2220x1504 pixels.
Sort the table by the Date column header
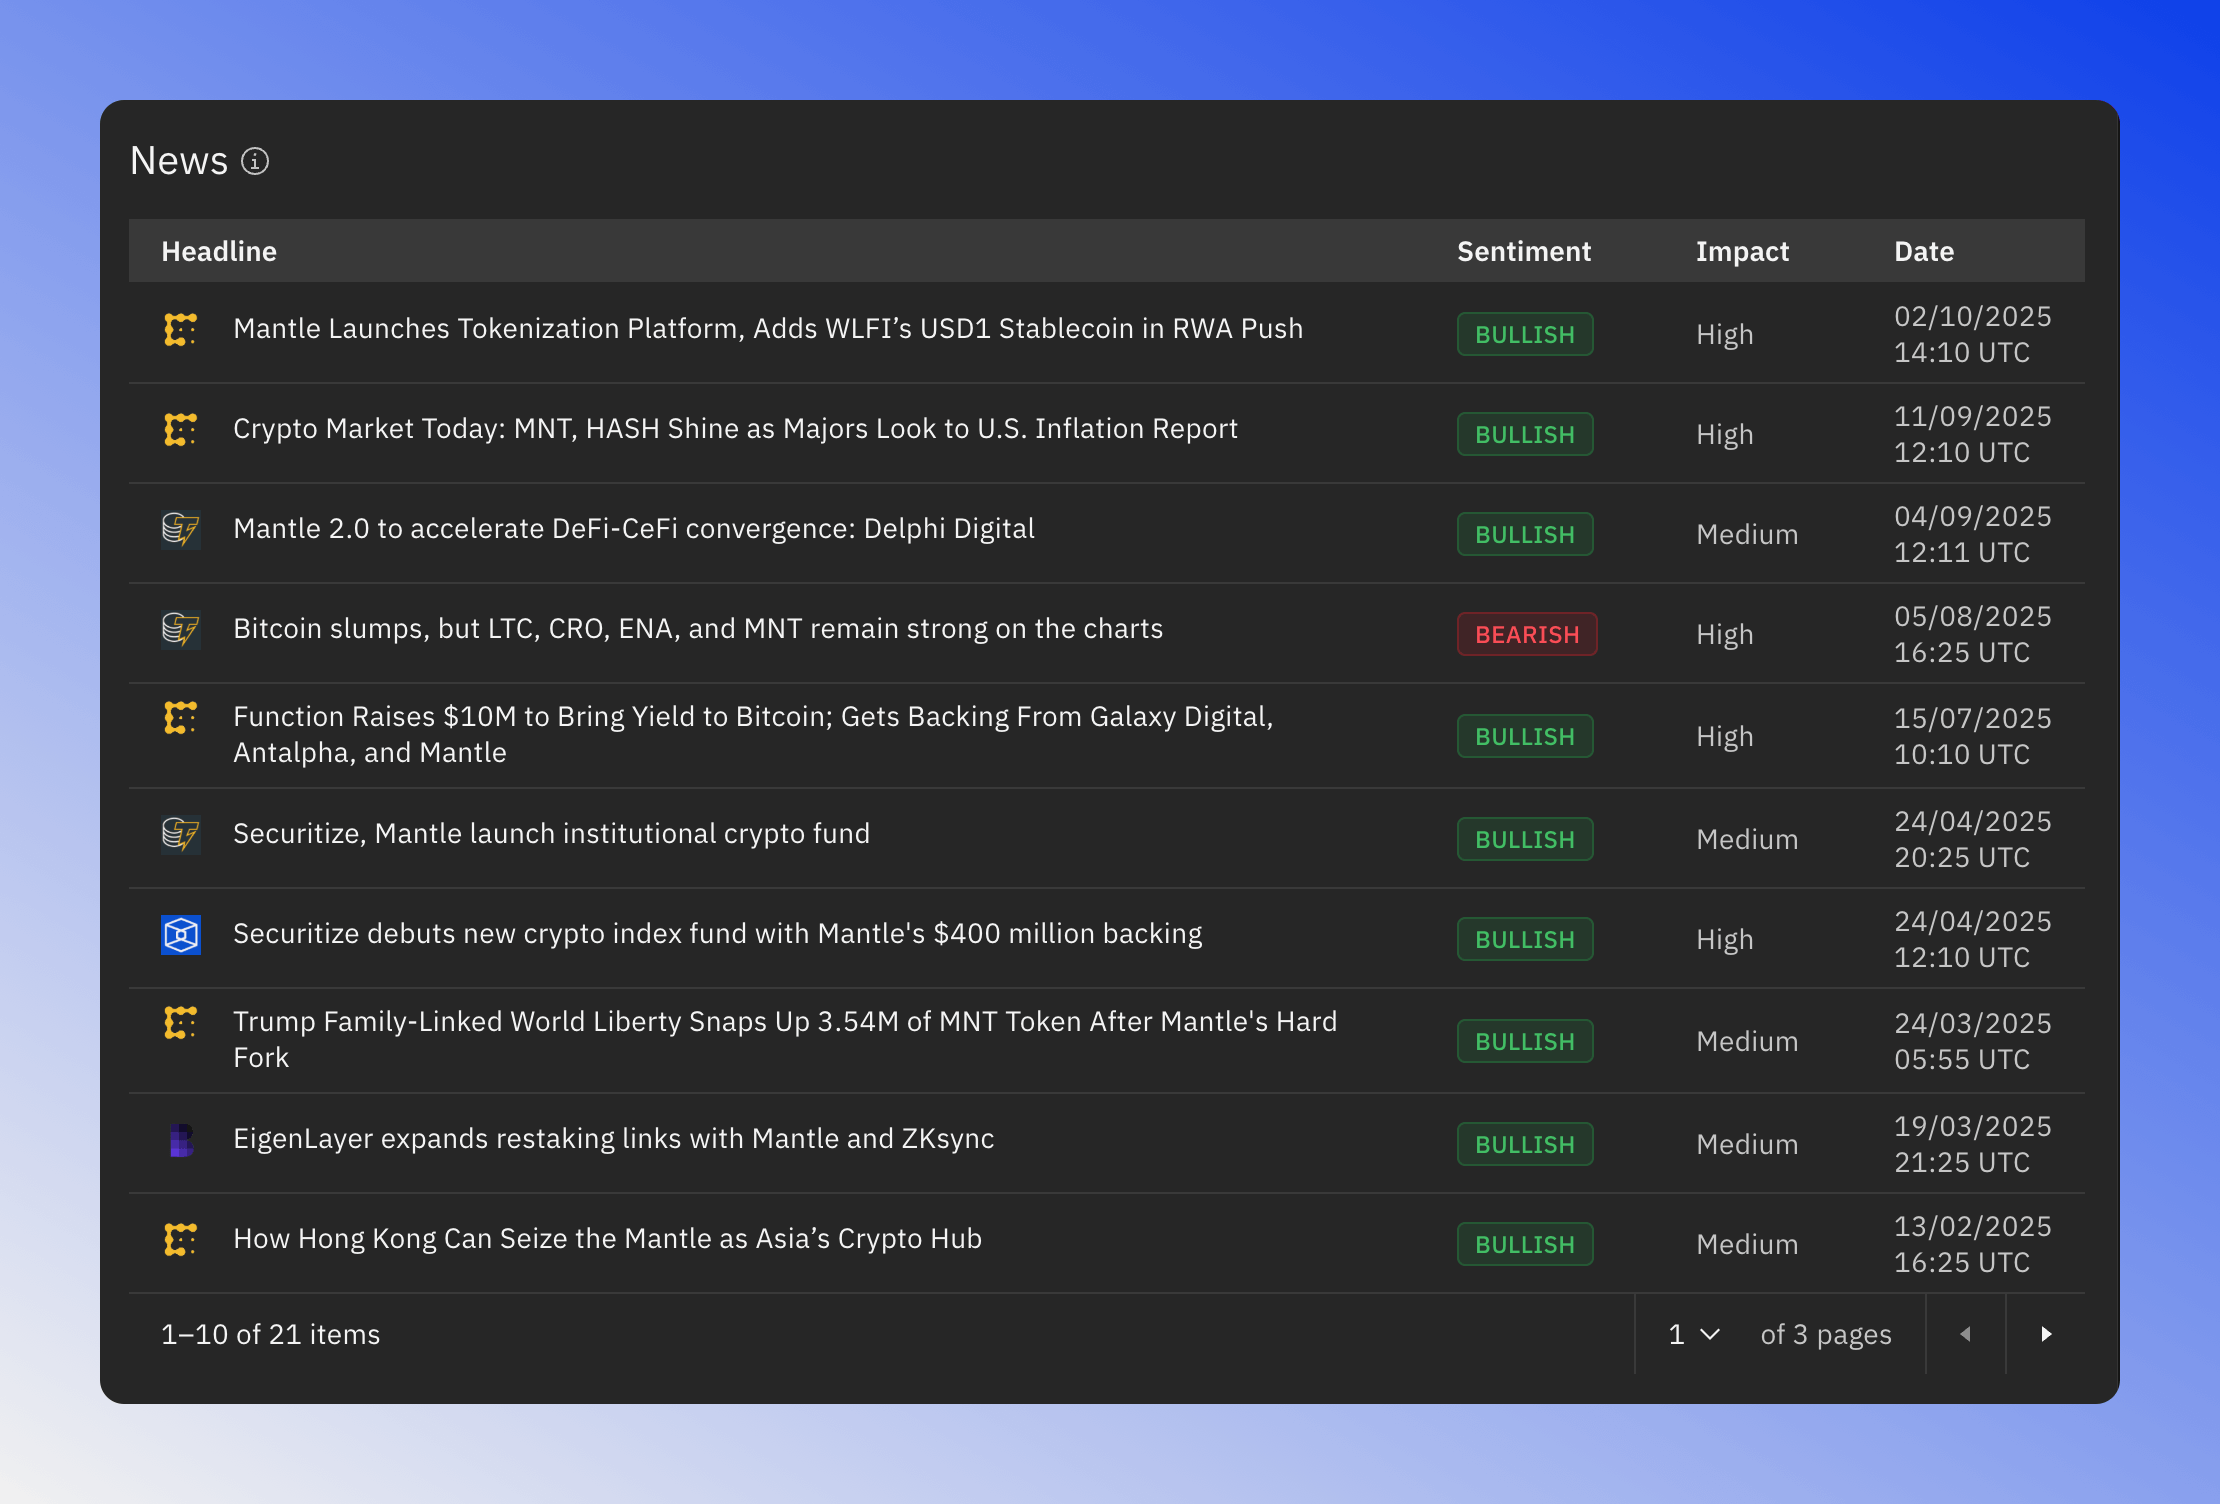click(1923, 251)
